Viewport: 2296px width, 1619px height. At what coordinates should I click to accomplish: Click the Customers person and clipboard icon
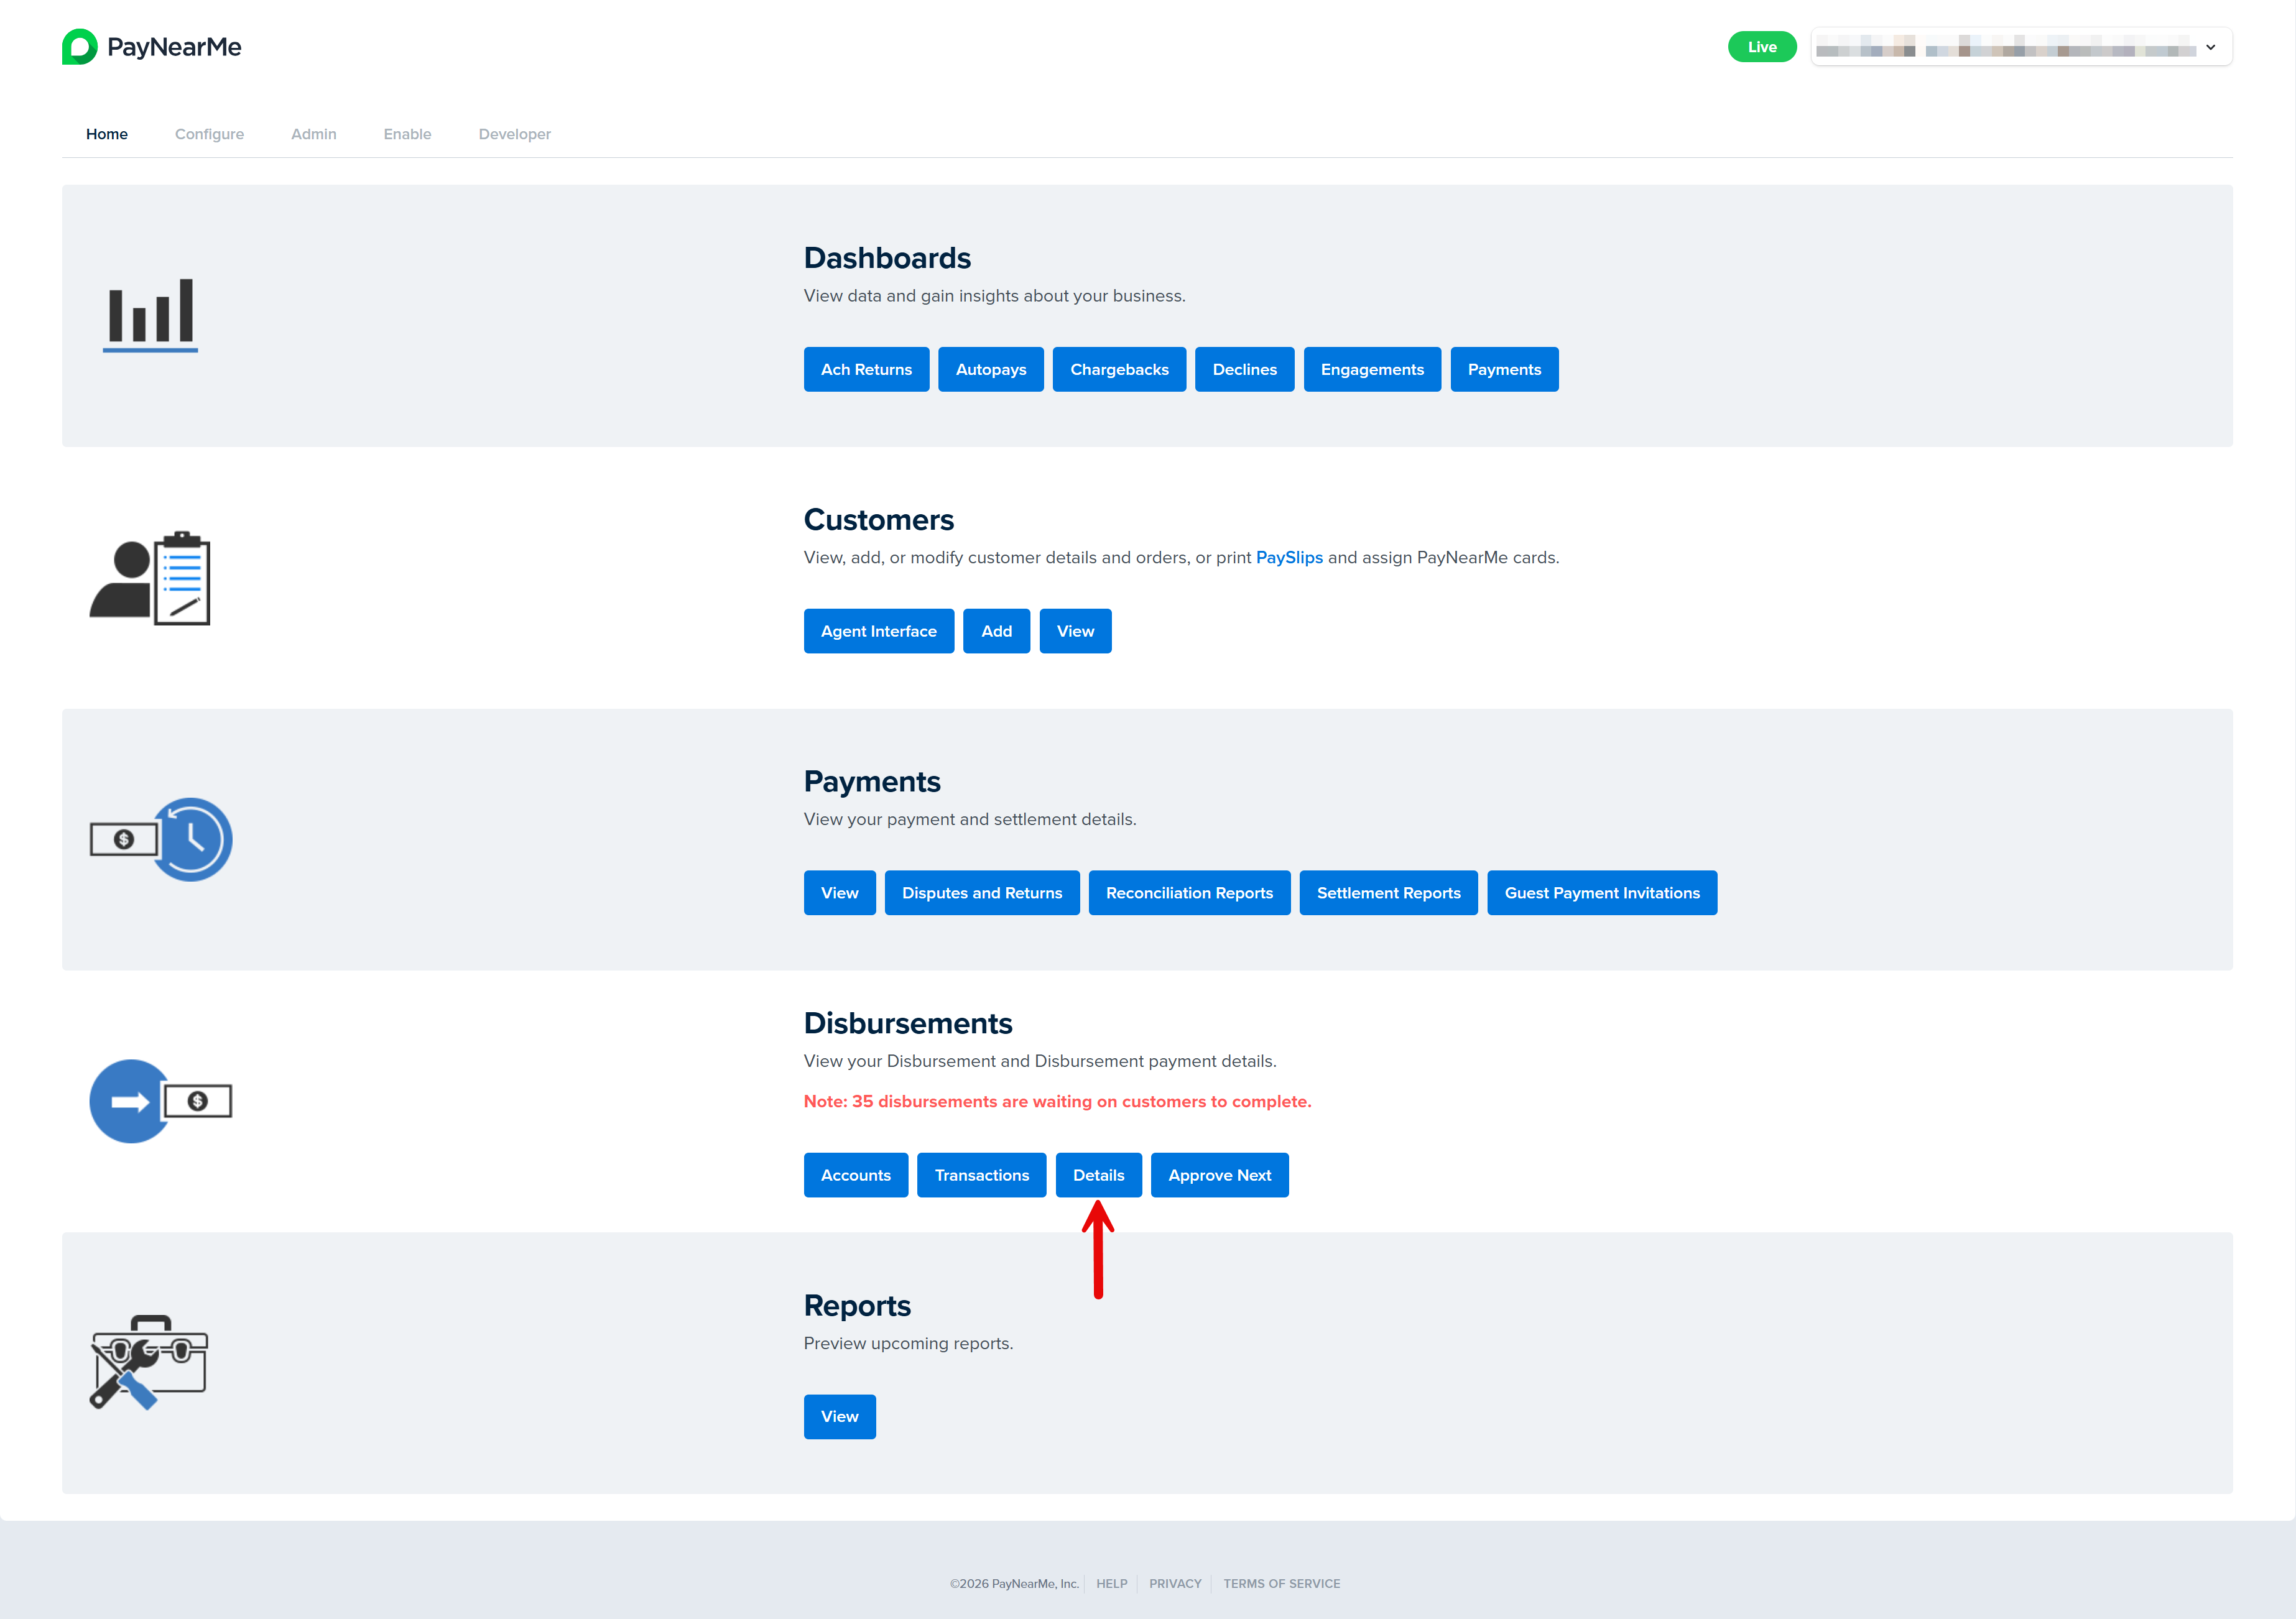(150, 578)
